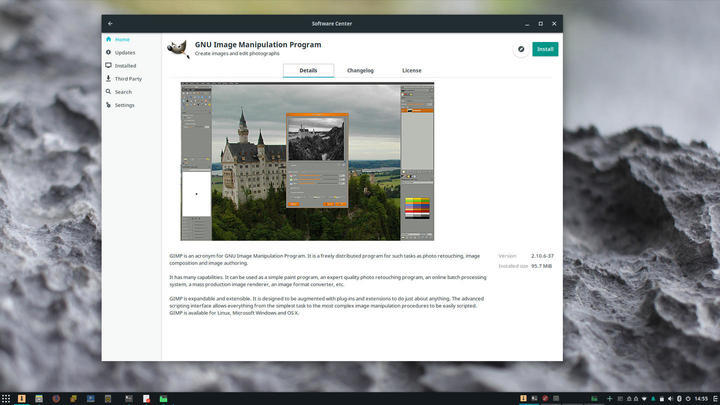This screenshot has height=405, width=720.
Task: Click 'Create images and edit photographs' subtitle
Action: pyautogui.click(x=237, y=53)
